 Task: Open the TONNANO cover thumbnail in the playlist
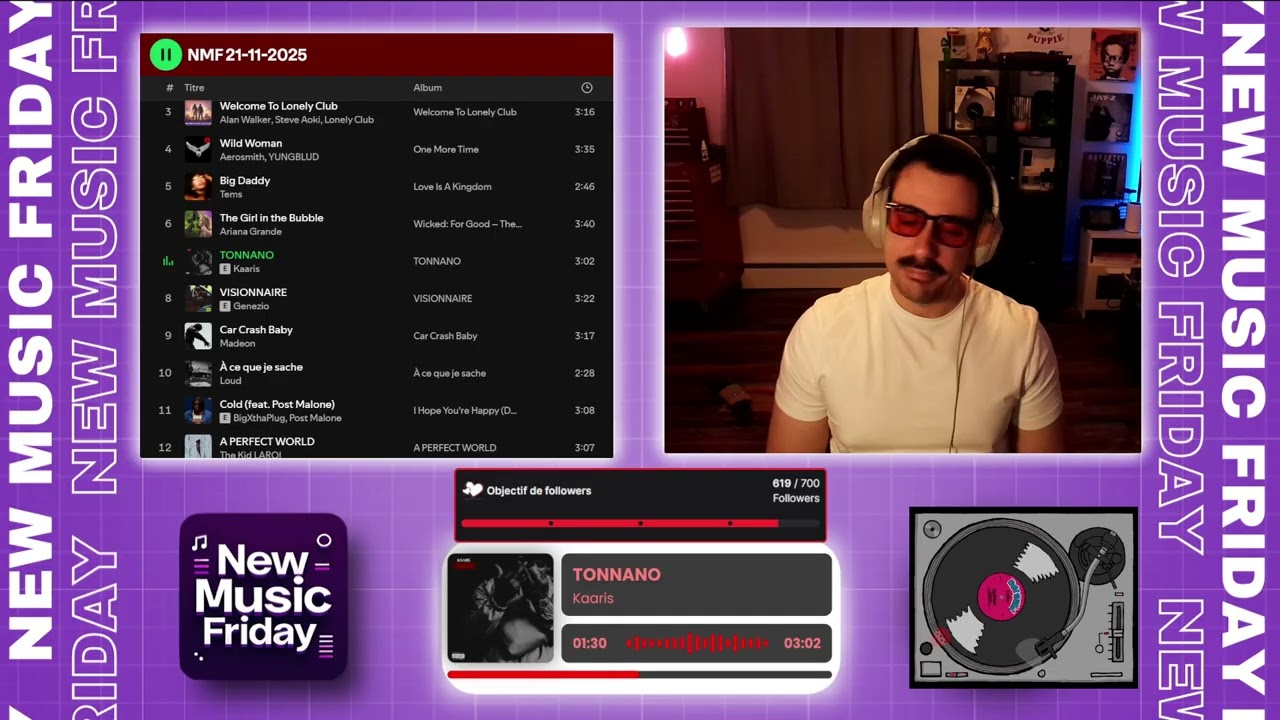198,261
